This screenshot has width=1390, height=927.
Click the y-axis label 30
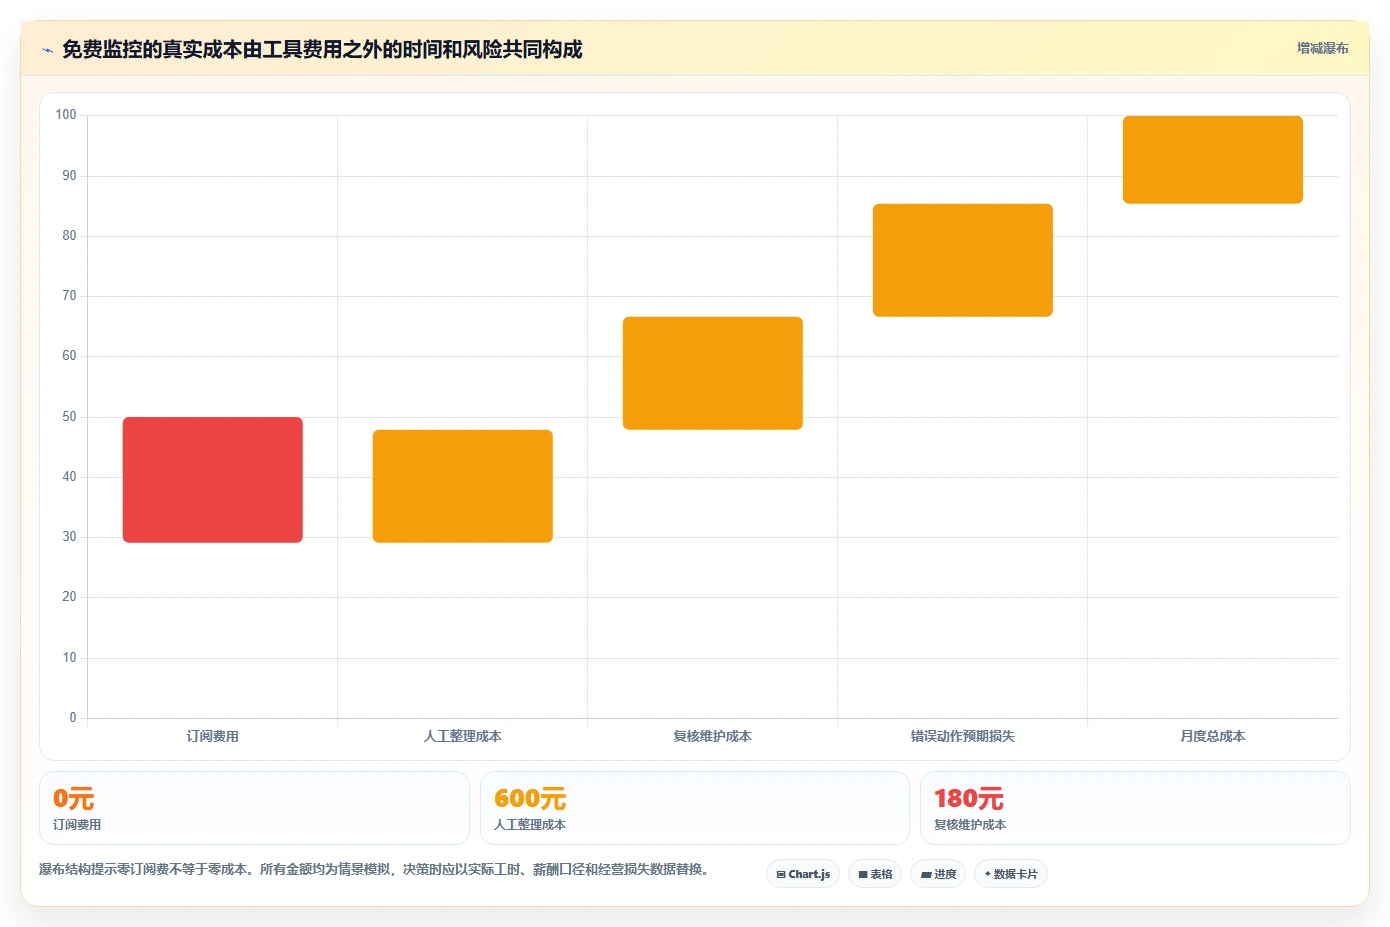pos(69,537)
